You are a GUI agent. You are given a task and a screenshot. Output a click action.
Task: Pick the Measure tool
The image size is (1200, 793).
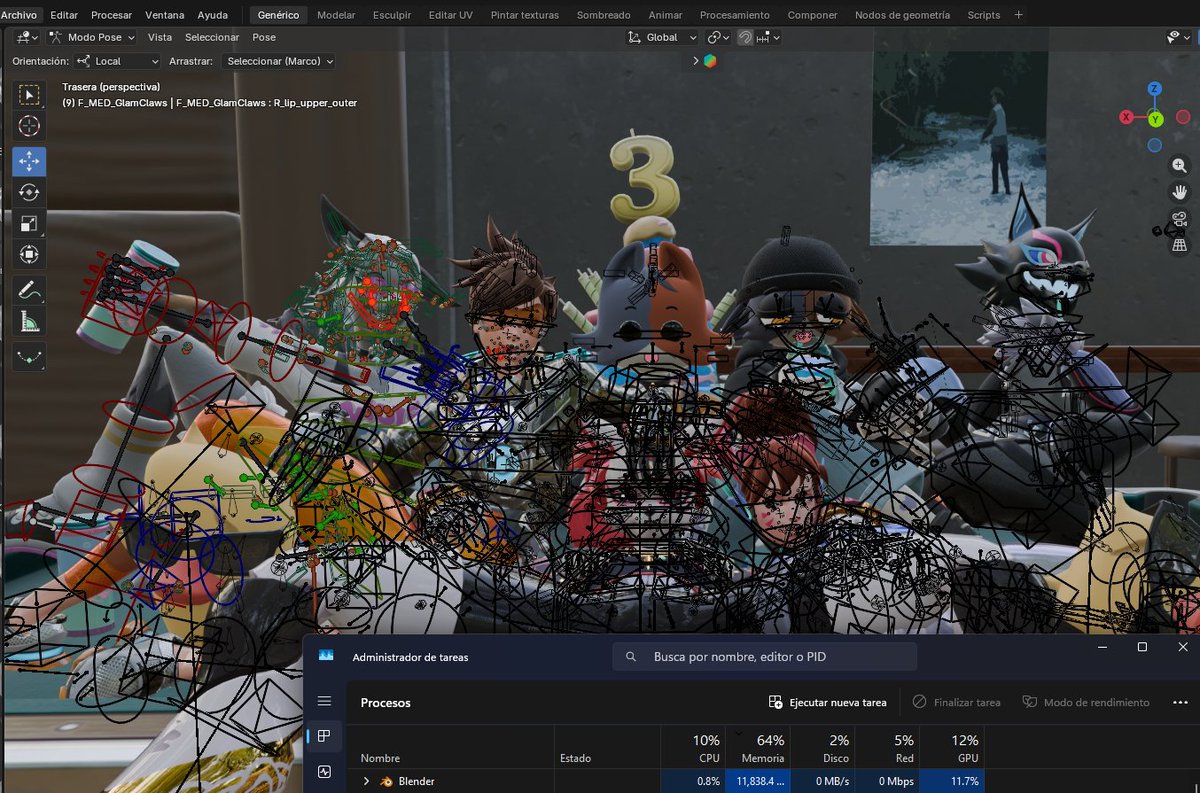pos(29,321)
